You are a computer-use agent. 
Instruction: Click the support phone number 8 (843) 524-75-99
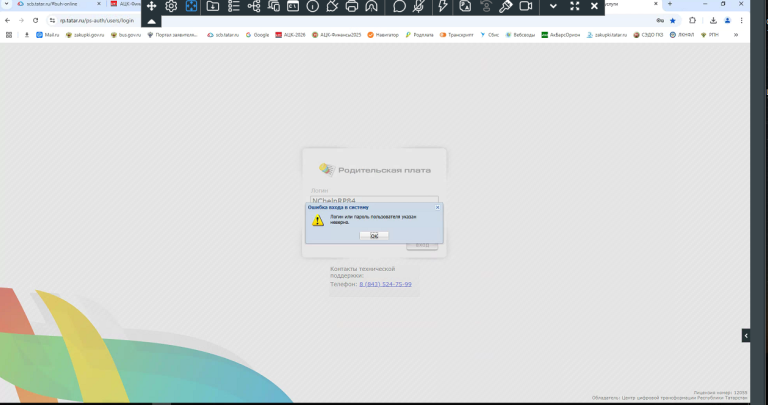click(x=385, y=284)
